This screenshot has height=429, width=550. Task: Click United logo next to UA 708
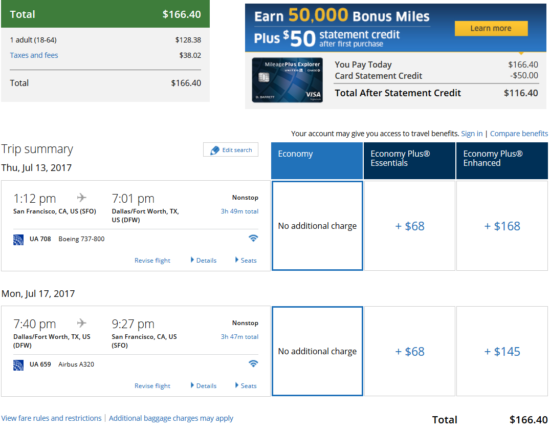pos(18,240)
